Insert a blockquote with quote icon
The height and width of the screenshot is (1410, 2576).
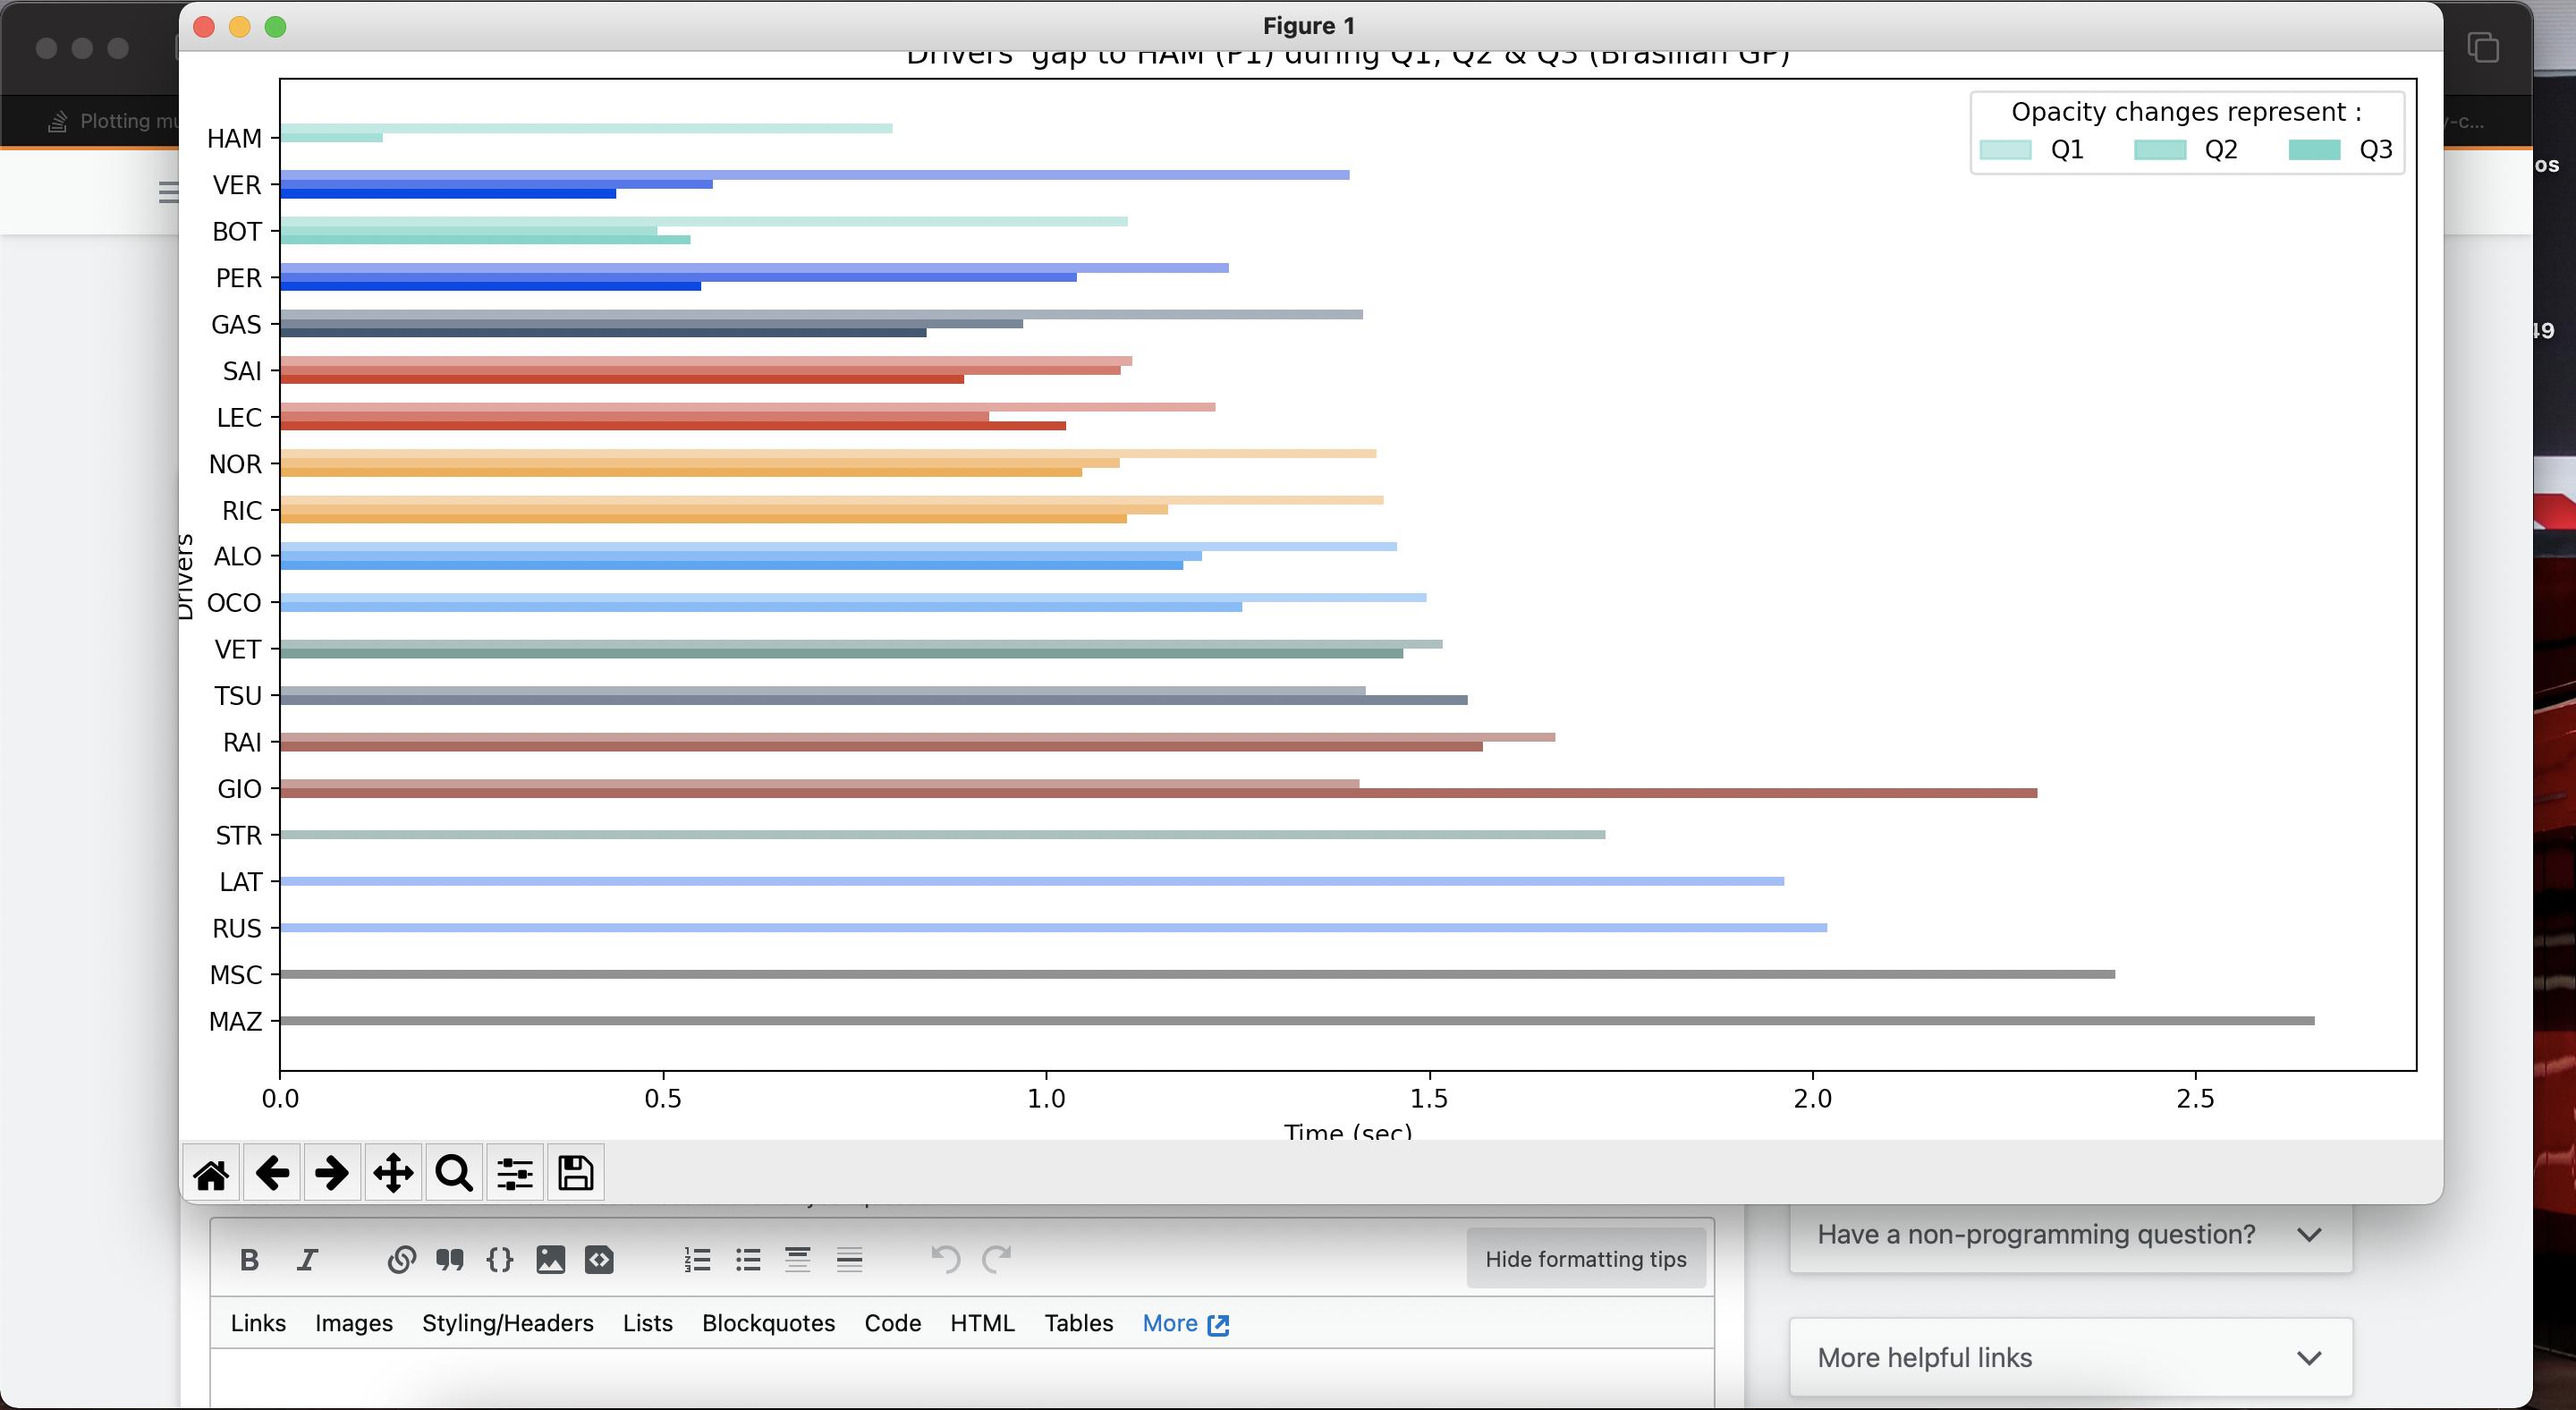tap(450, 1260)
